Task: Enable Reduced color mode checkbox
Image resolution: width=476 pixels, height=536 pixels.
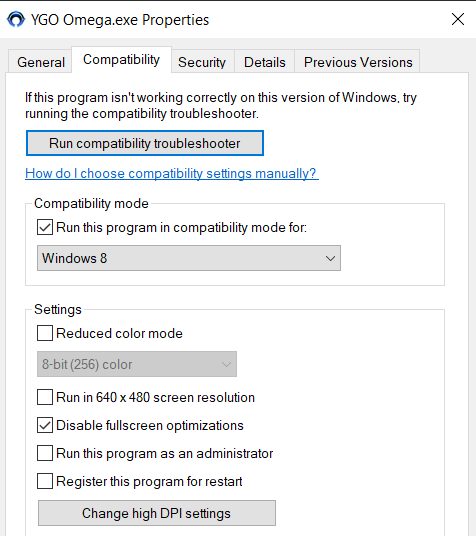Action: tap(45, 333)
